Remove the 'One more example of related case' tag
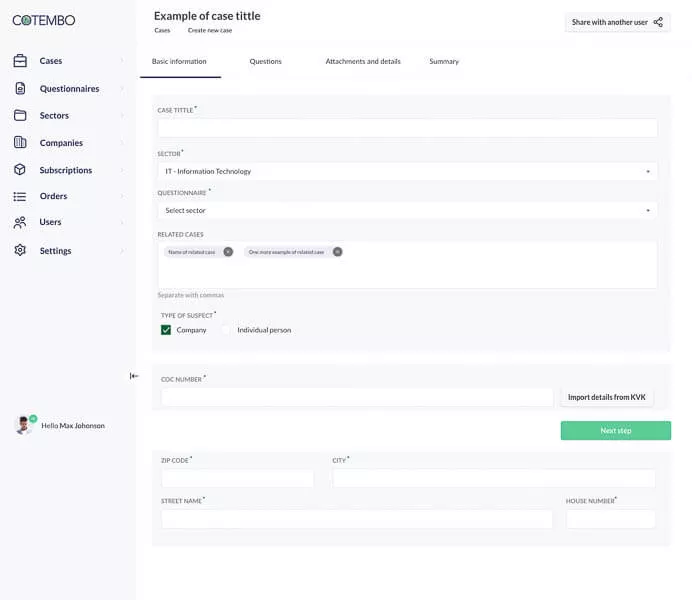Viewport: 692px width, 600px height. pyautogui.click(x=338, y=252)
